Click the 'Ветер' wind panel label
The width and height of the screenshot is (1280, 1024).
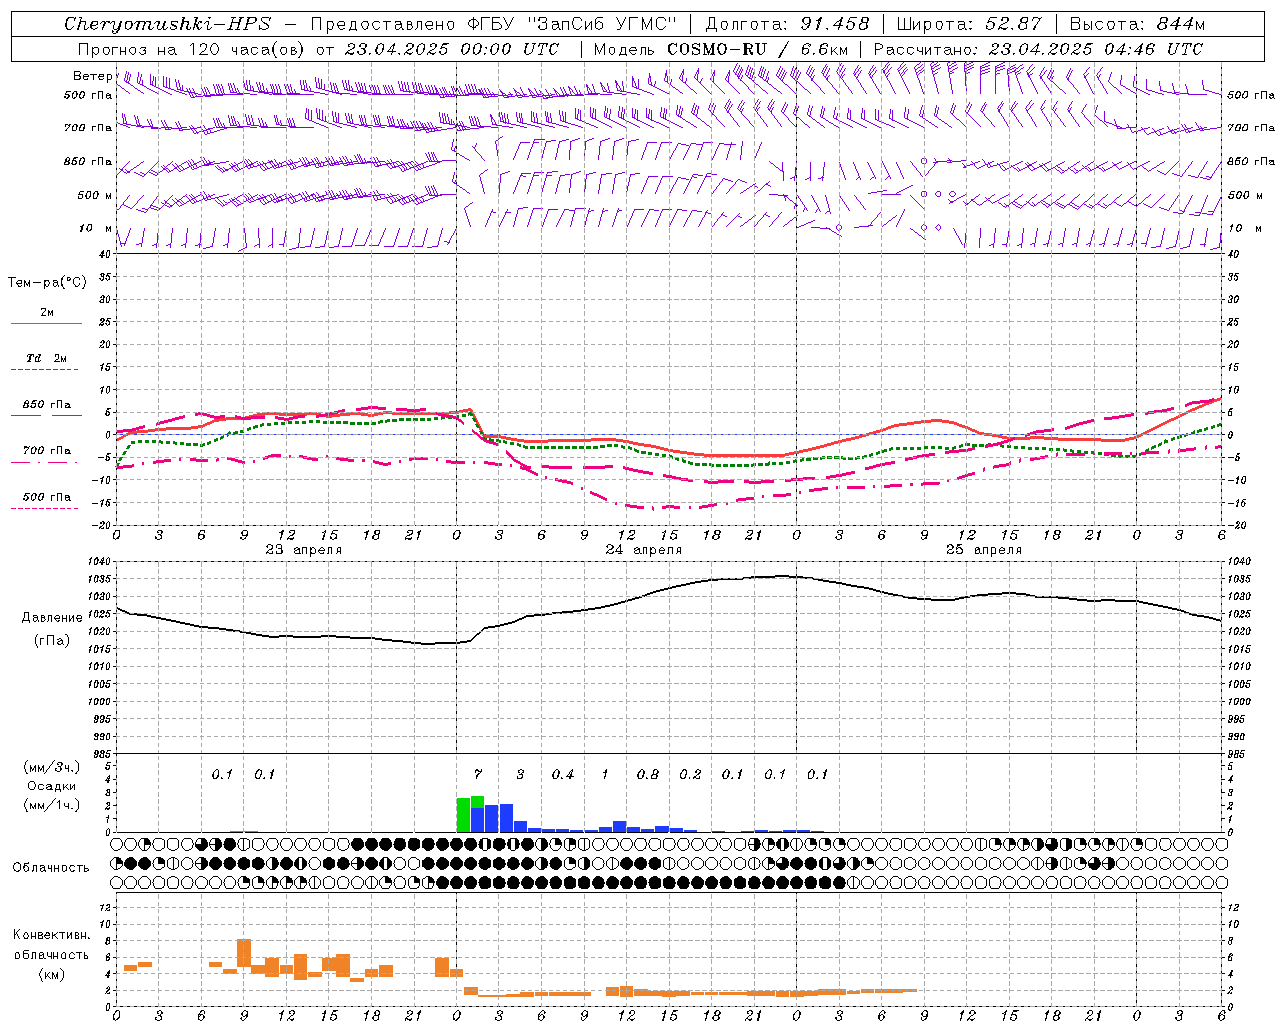92,76
